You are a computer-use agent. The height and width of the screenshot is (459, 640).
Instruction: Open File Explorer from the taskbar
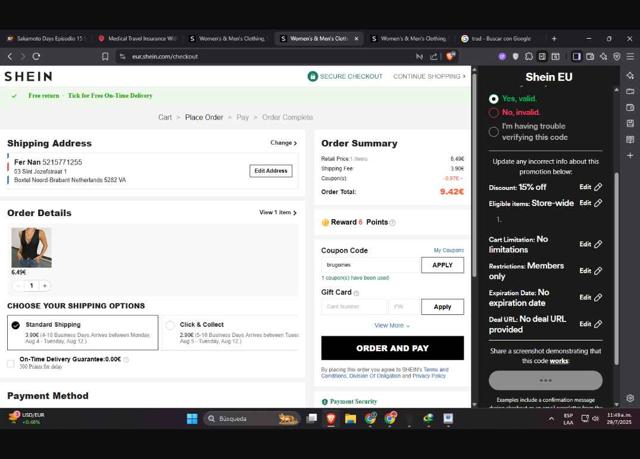(351, 419)
